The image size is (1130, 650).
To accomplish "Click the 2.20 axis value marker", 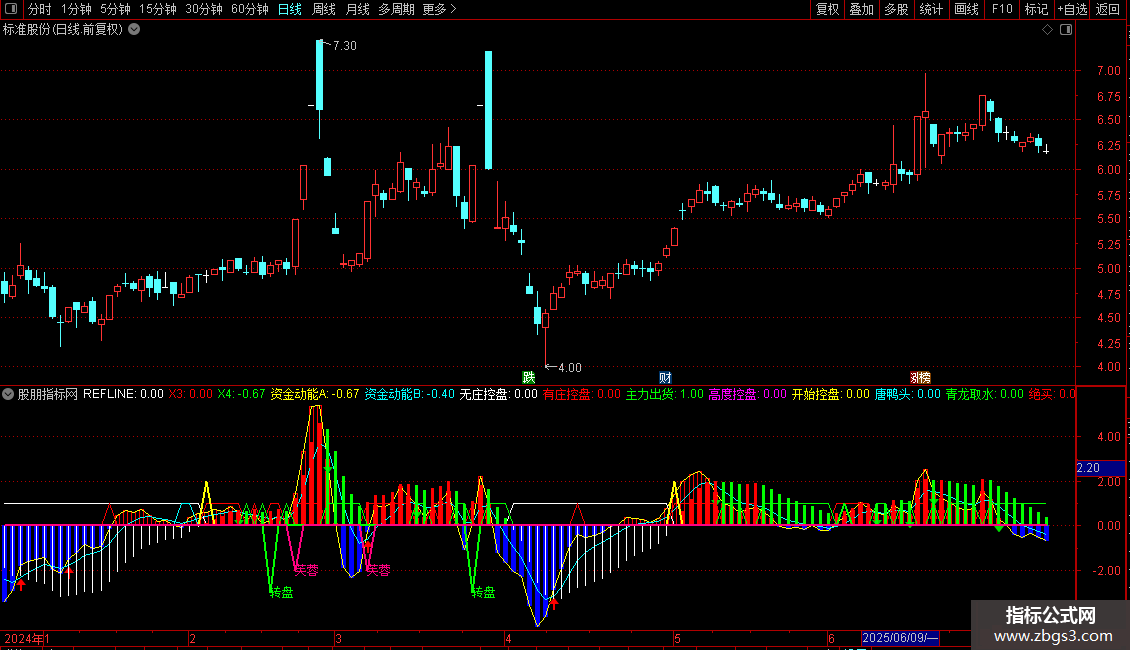I will [x=1101, y=468].
